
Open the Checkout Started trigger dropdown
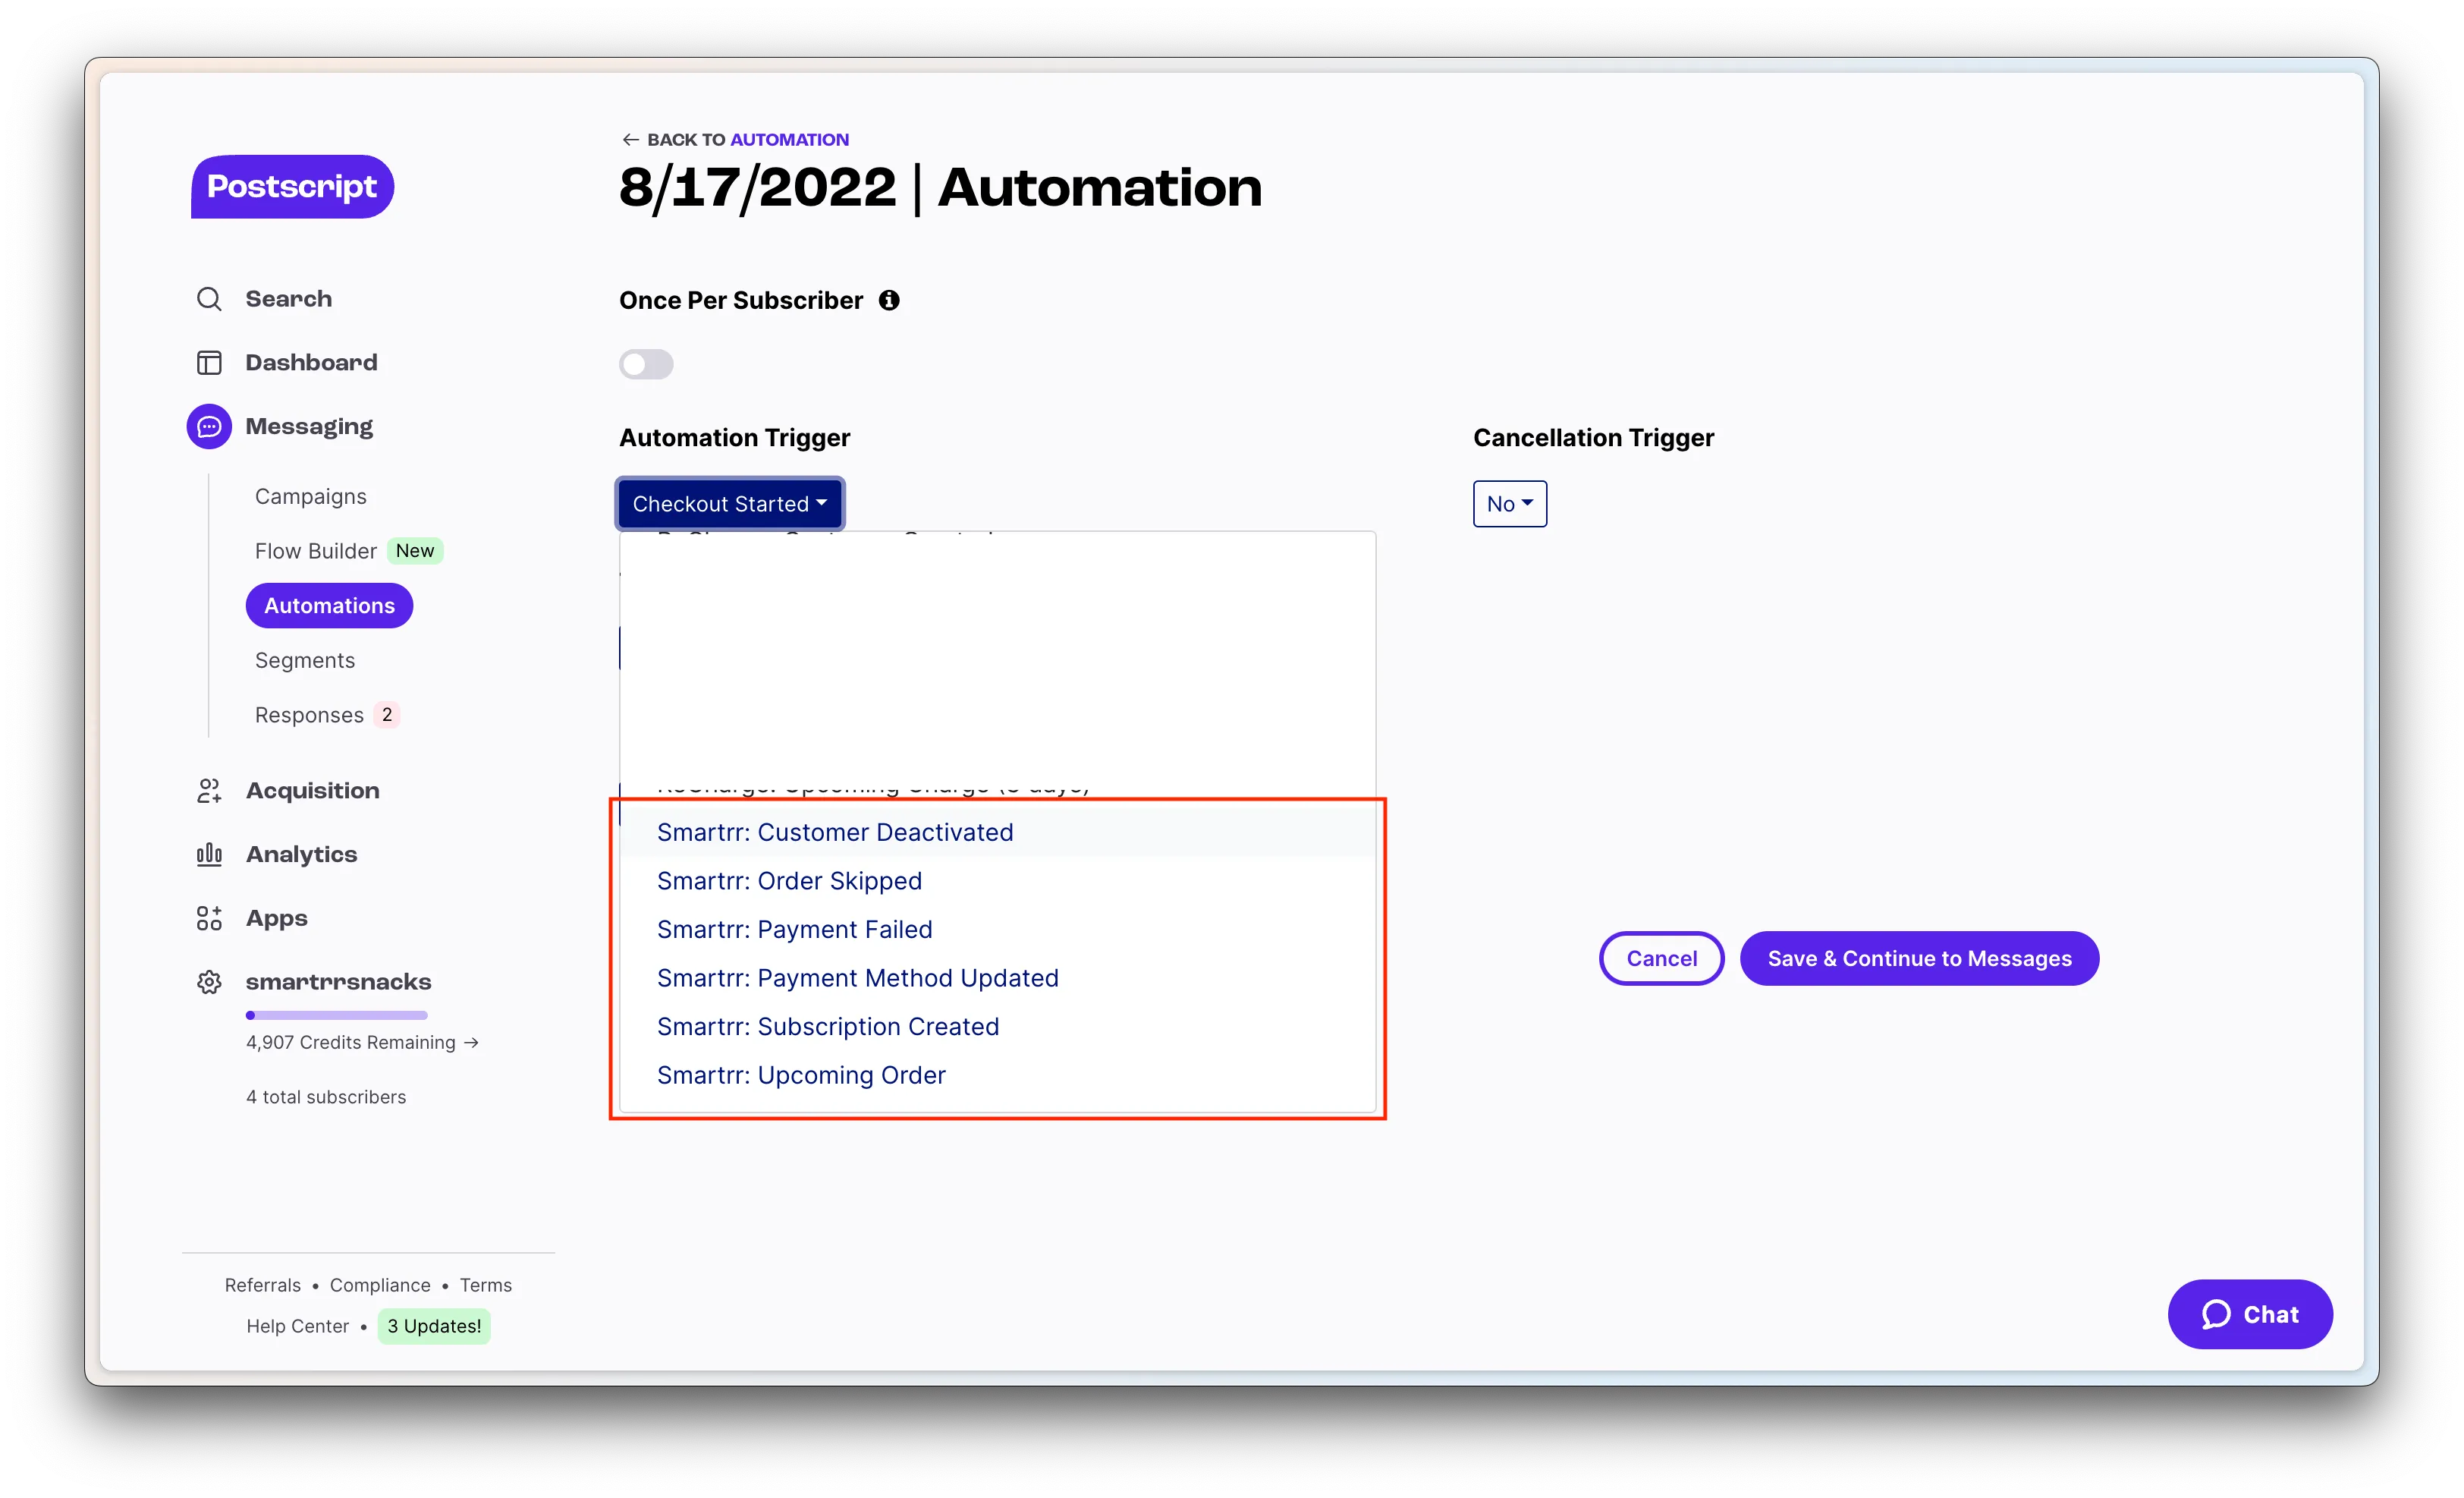729,503
